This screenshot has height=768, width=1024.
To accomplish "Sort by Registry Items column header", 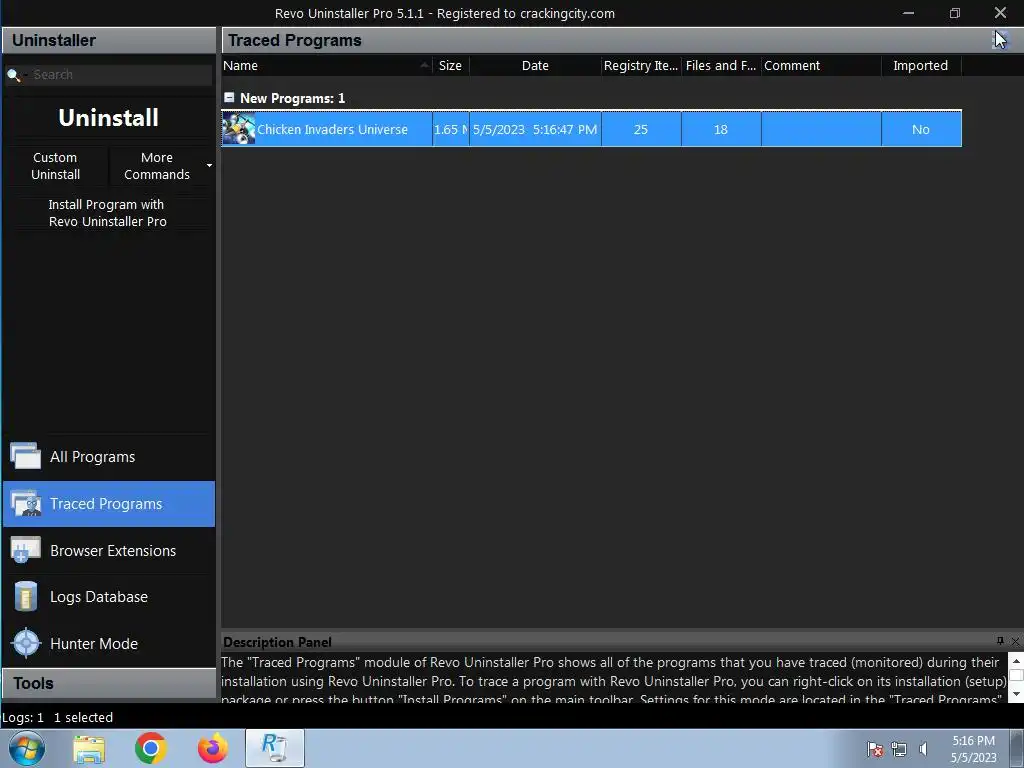I will click(x=641, y=65).
